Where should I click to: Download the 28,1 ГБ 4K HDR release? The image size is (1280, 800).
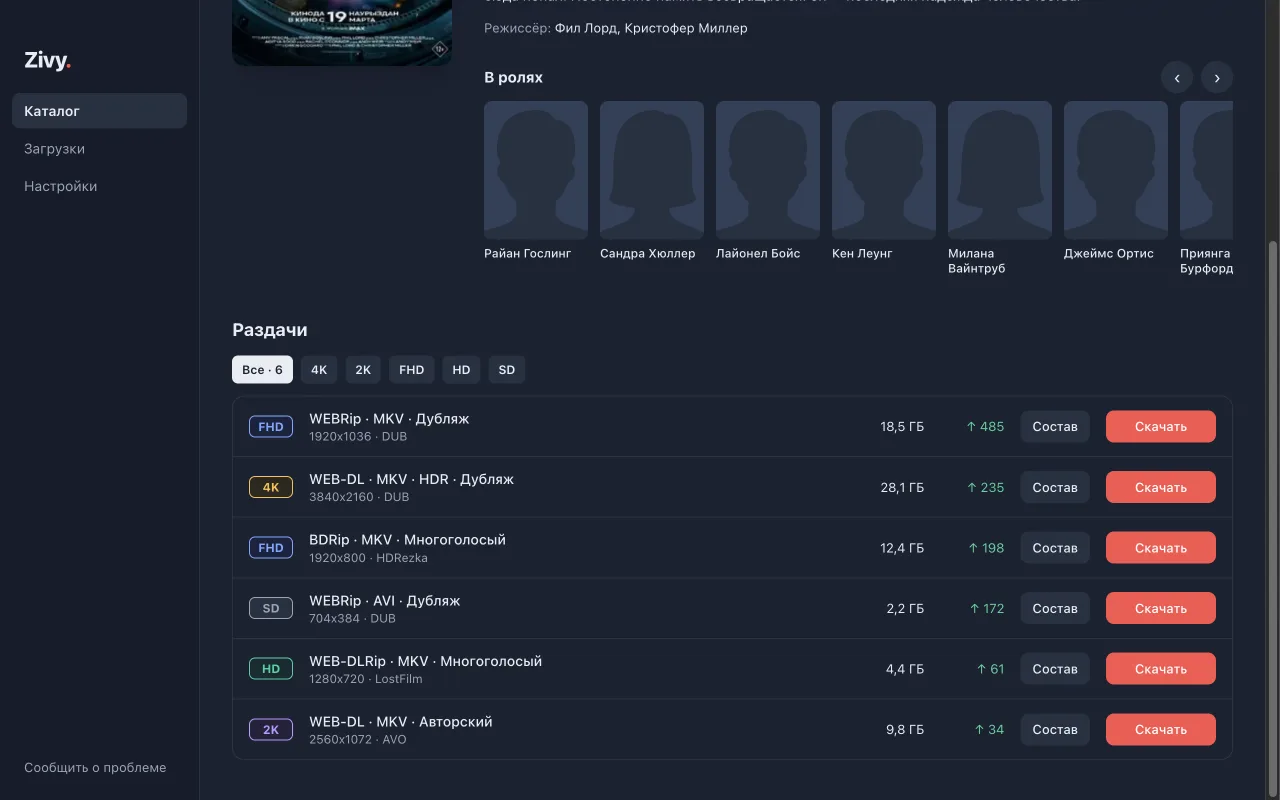point(1161,487)
